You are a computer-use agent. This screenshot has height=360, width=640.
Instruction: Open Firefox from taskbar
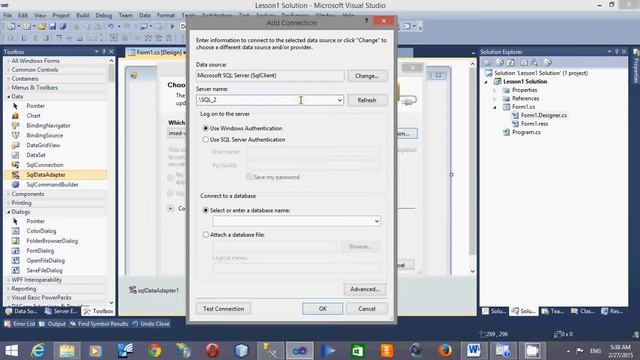pos(445,351)
